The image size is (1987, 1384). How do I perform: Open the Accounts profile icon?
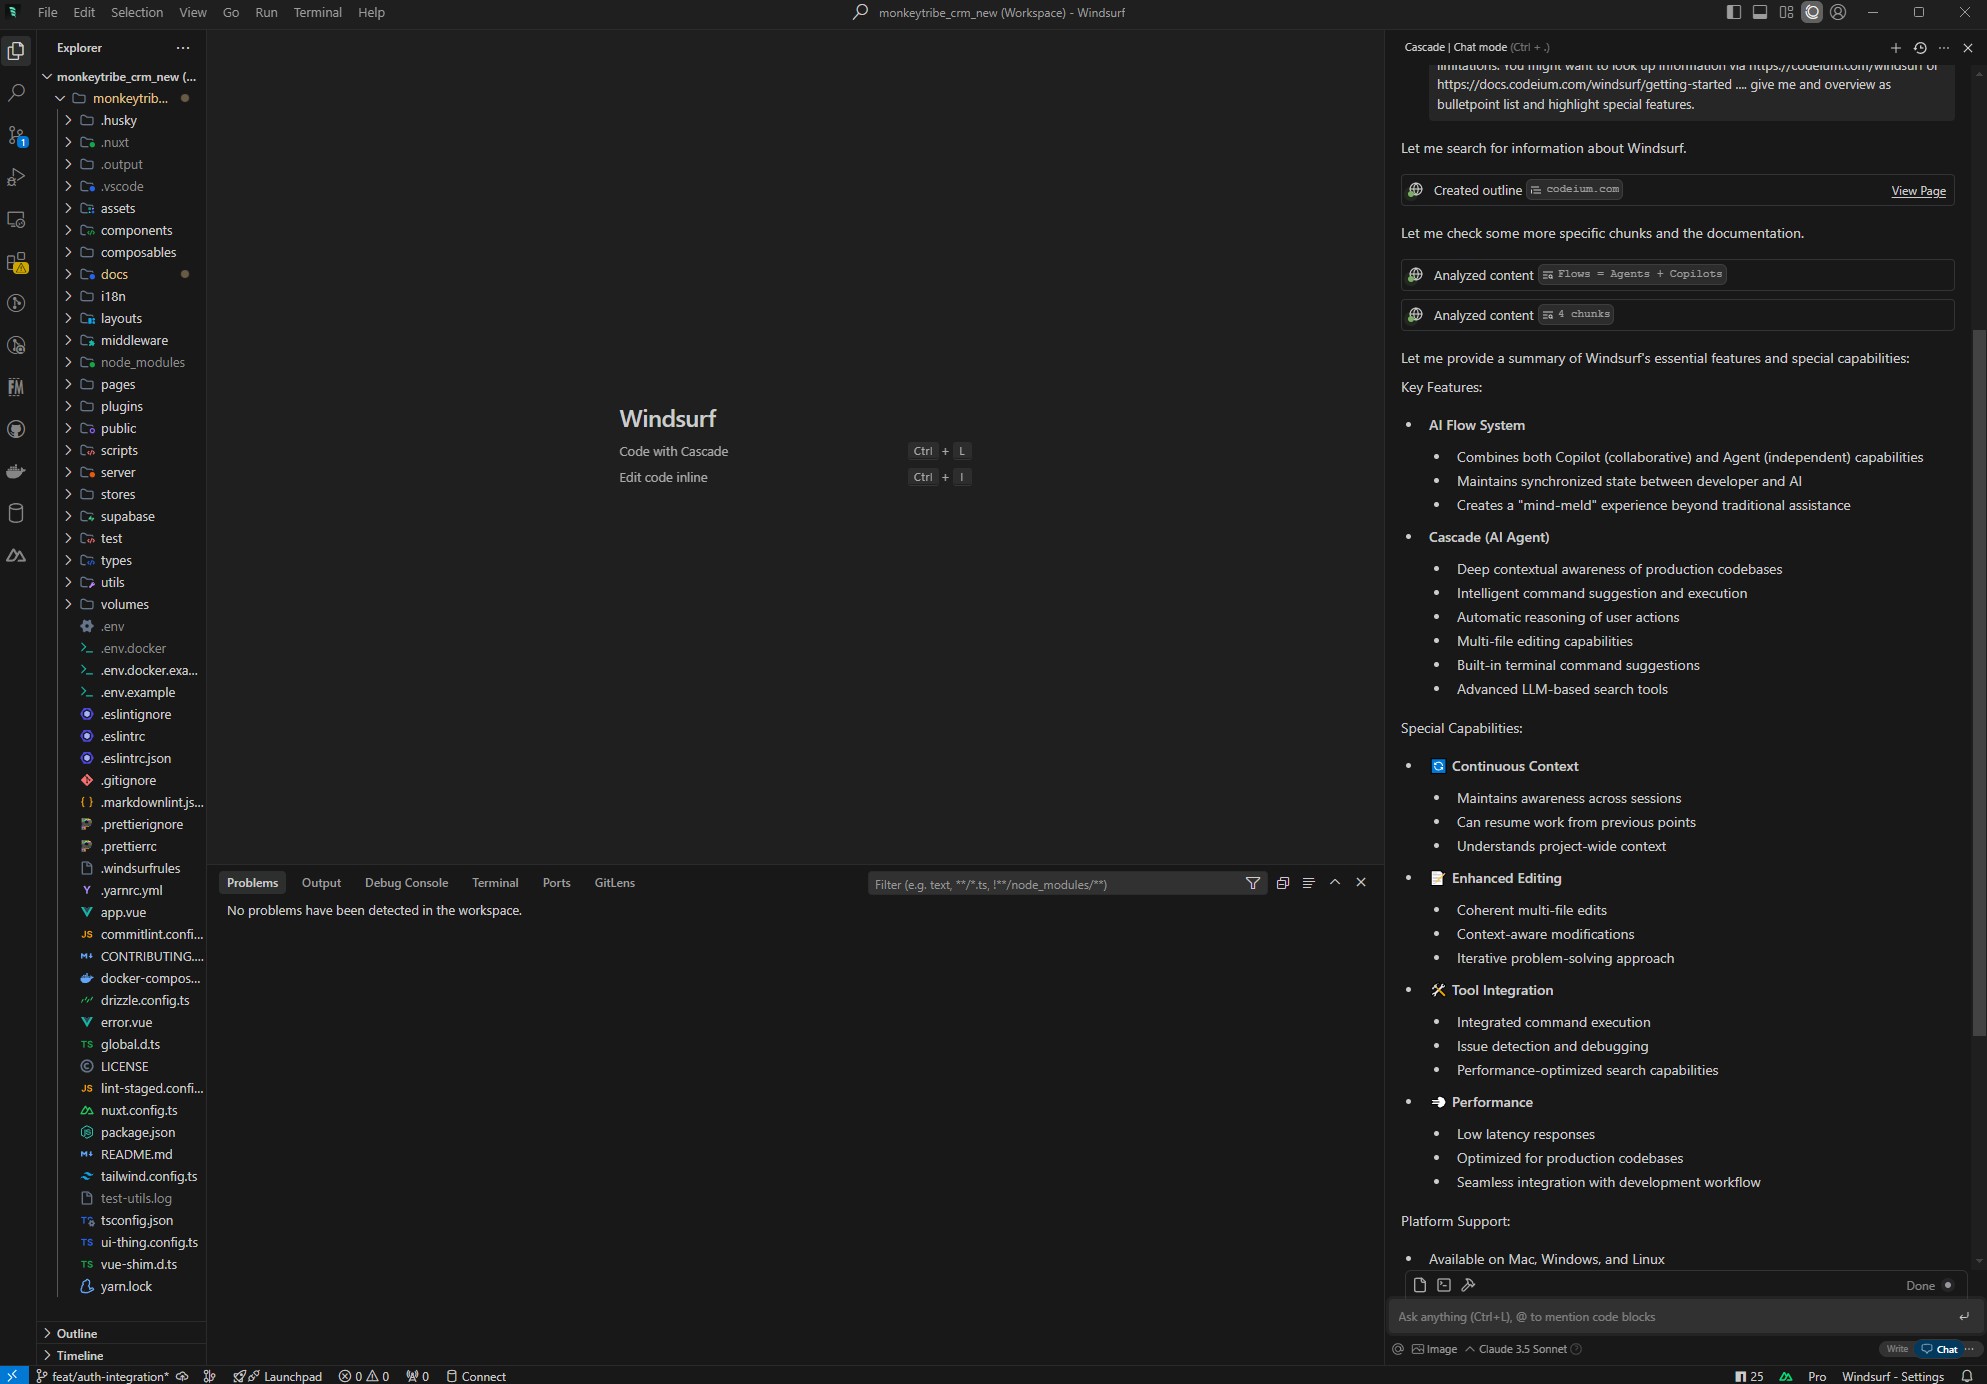(1838, 12)
